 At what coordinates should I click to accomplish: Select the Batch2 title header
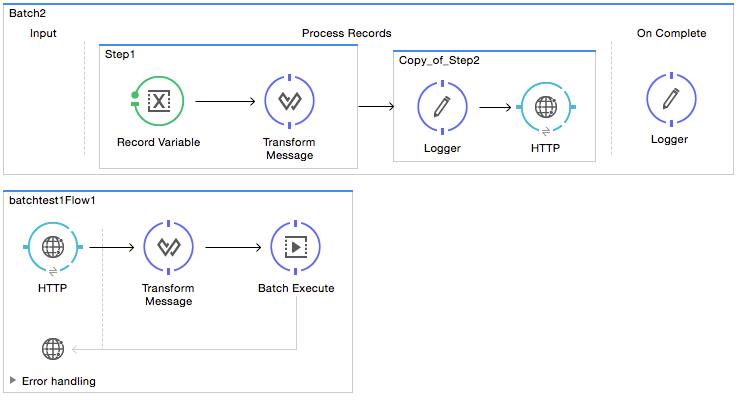[29, 11]
